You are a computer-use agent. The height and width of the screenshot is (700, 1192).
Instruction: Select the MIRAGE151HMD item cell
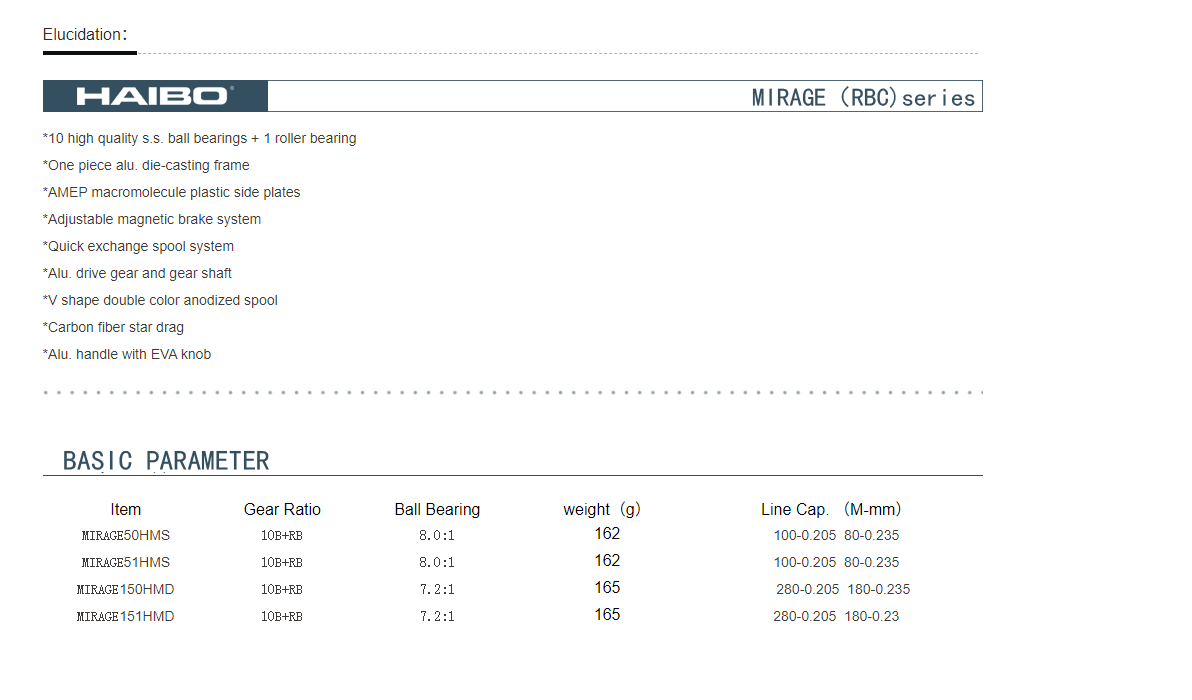125,616
